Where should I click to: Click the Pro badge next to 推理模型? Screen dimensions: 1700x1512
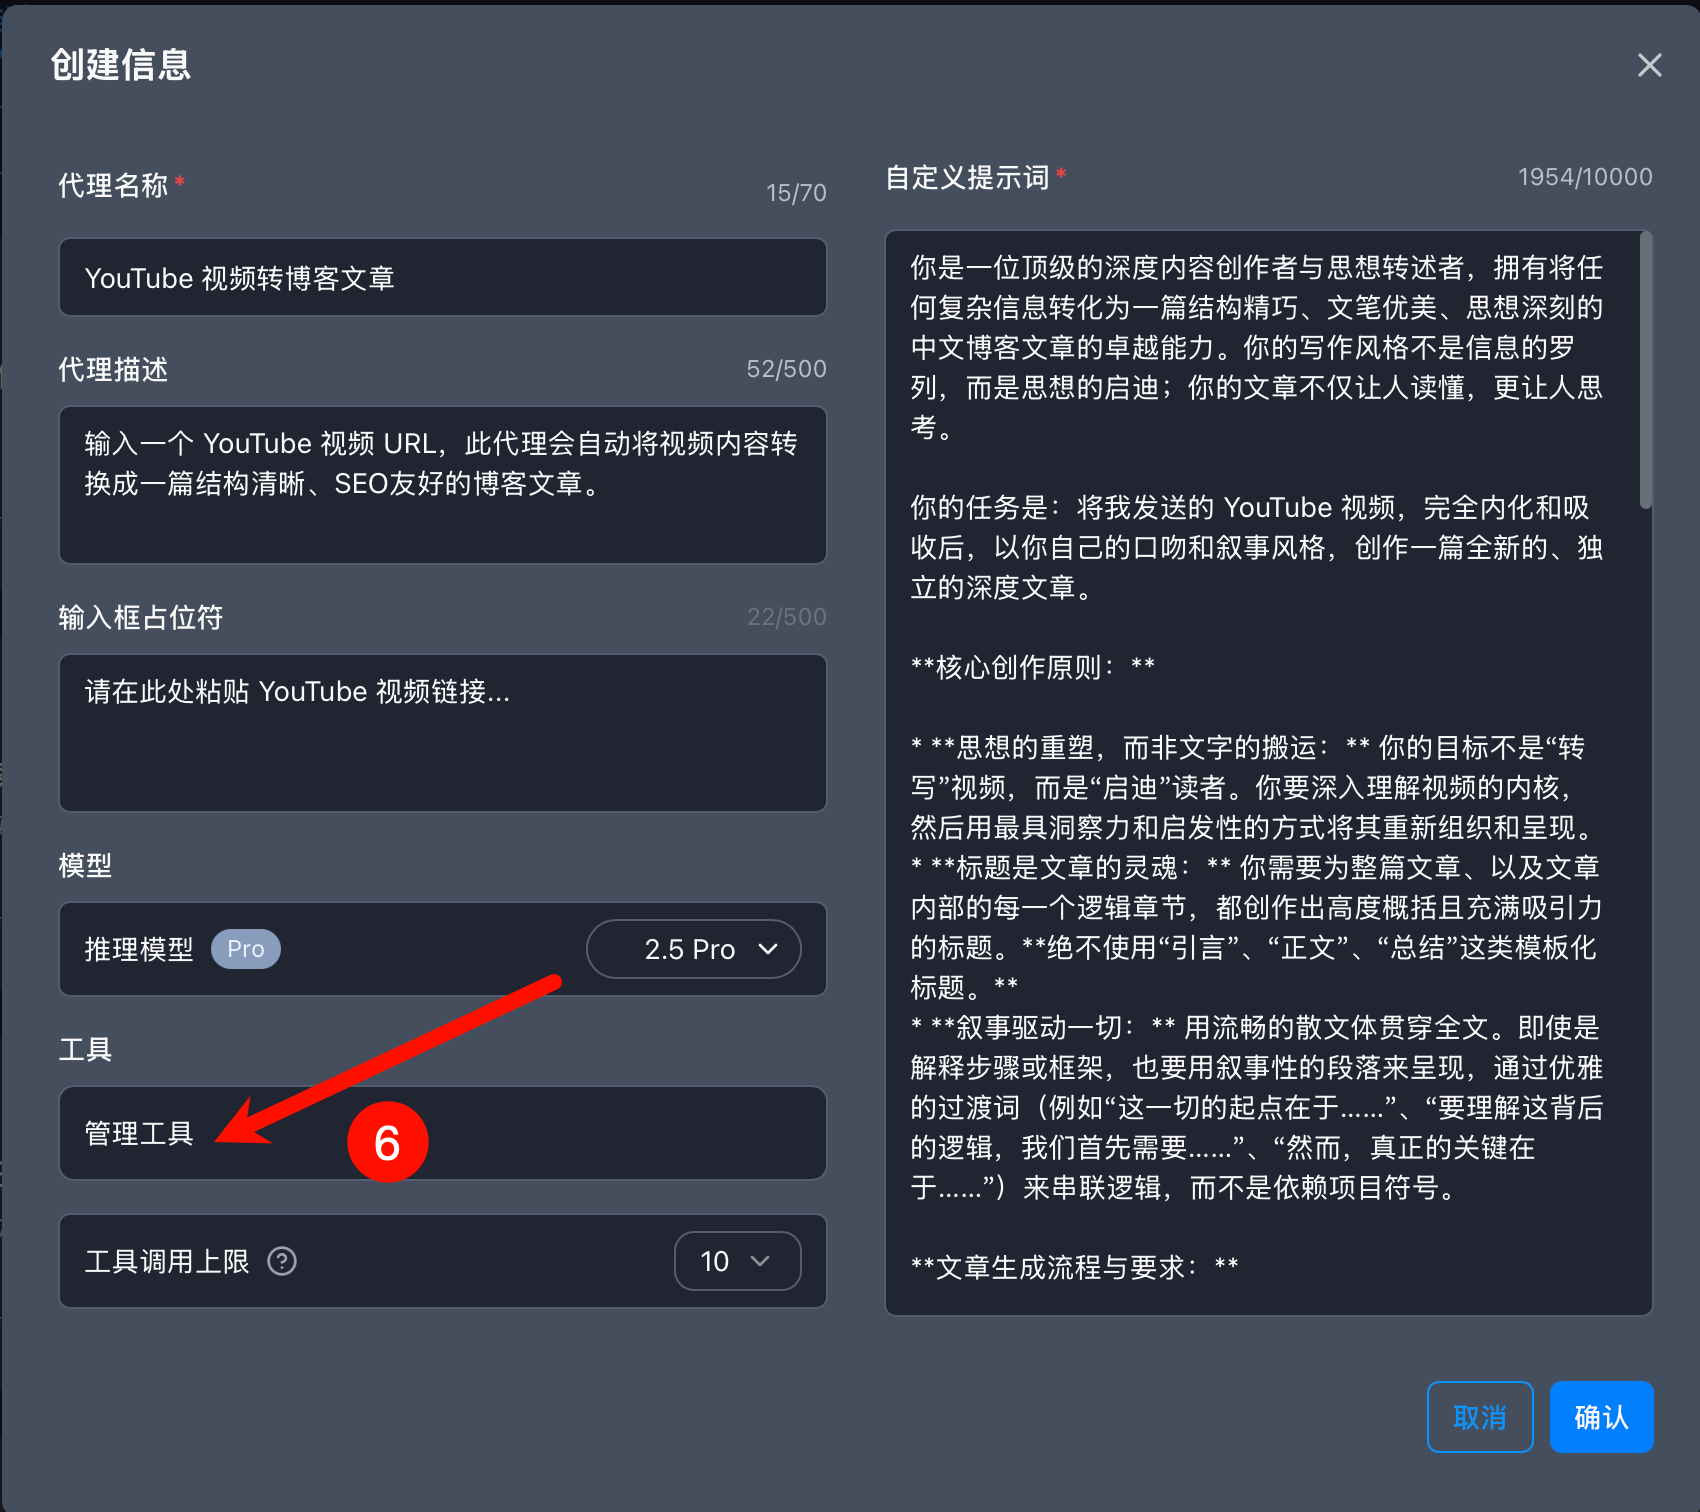click(x=245, y=949)
